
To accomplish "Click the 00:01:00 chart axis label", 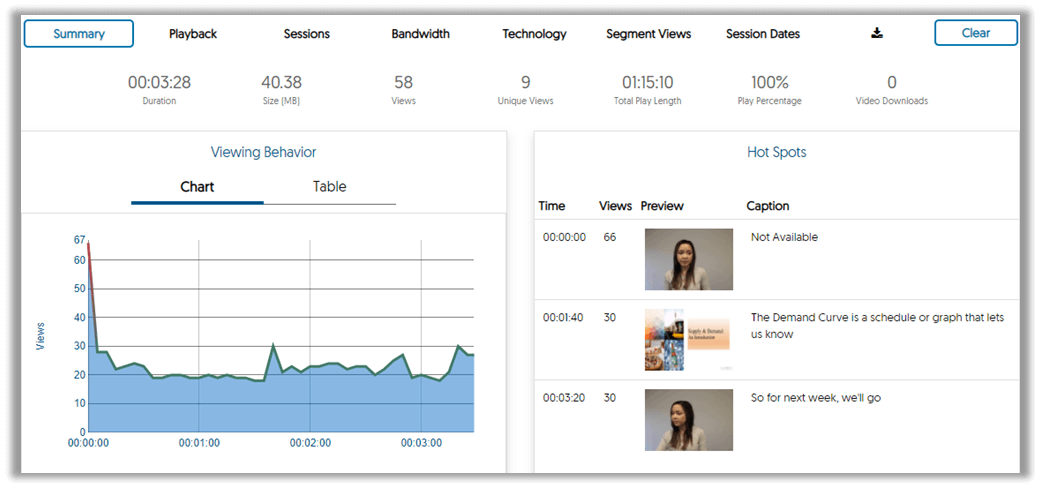I will click(x=200, y=444).
